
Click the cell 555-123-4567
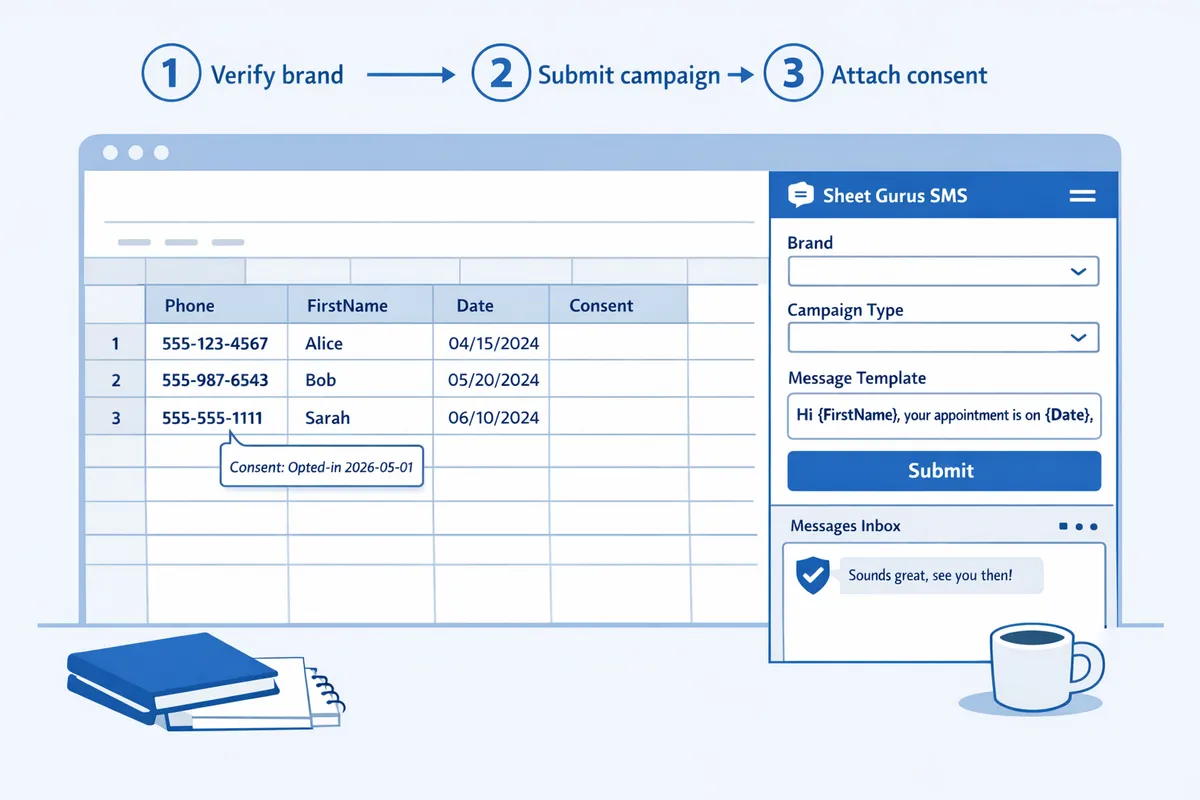217,343
